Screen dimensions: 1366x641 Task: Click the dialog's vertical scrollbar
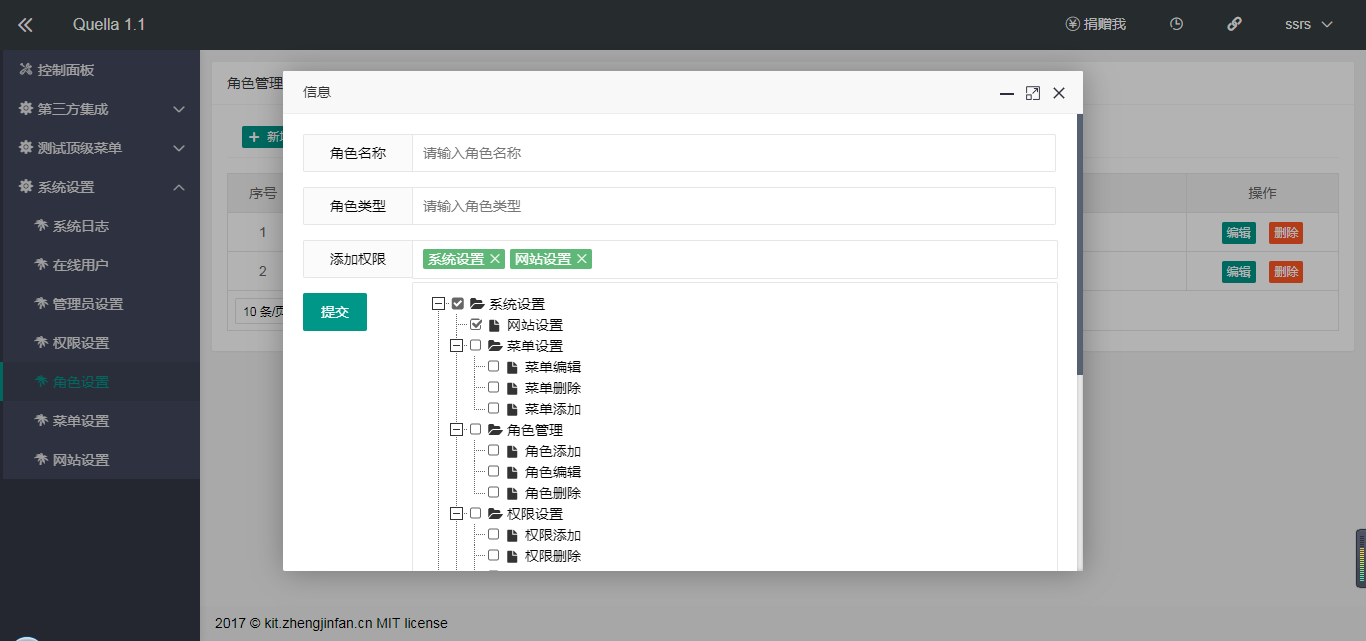(x=1080, y=245)
